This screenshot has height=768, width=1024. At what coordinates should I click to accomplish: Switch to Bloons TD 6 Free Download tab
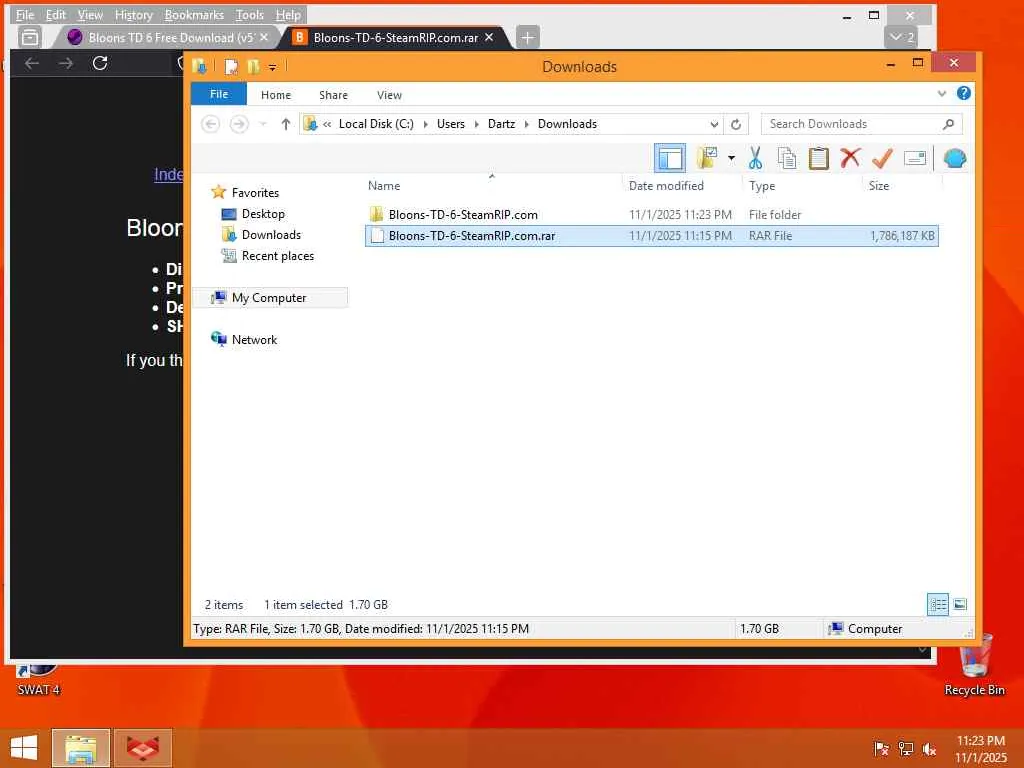(170, 38)
